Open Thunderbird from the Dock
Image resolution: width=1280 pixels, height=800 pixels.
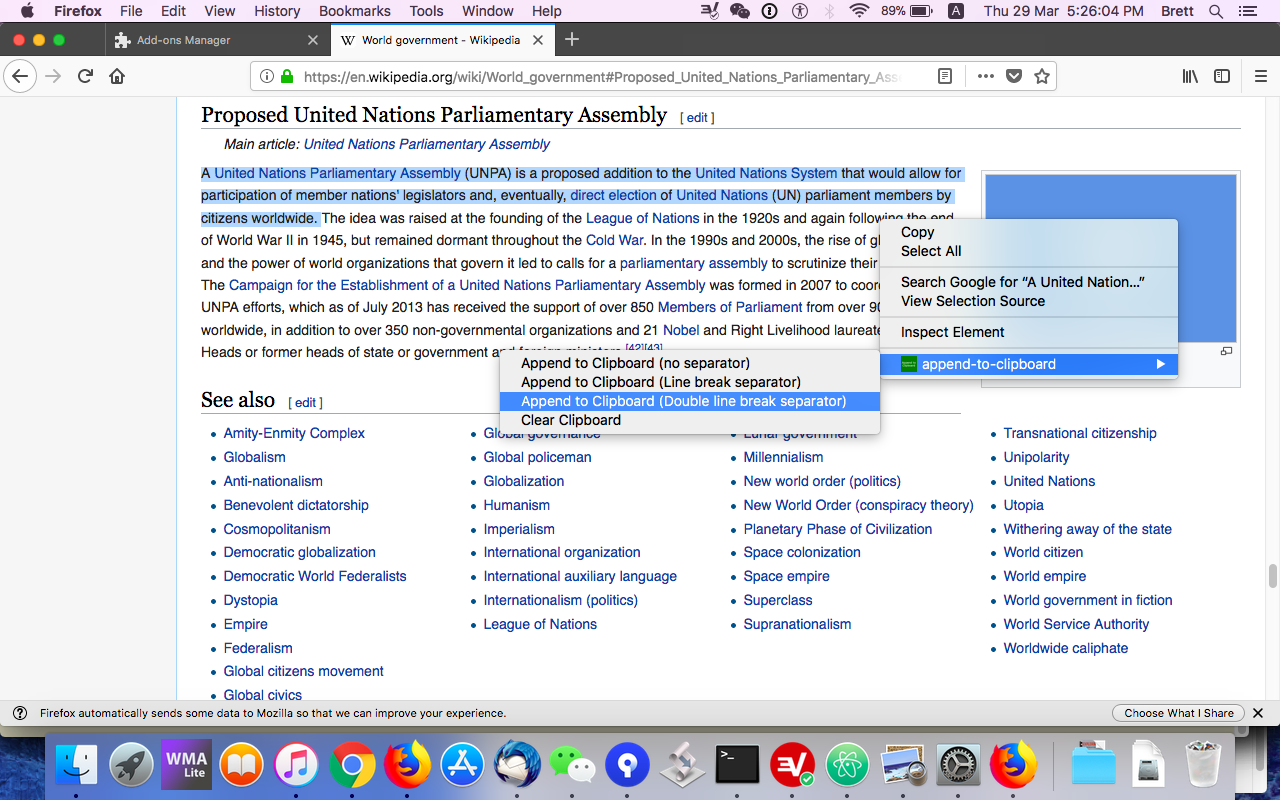coord(517,766)
